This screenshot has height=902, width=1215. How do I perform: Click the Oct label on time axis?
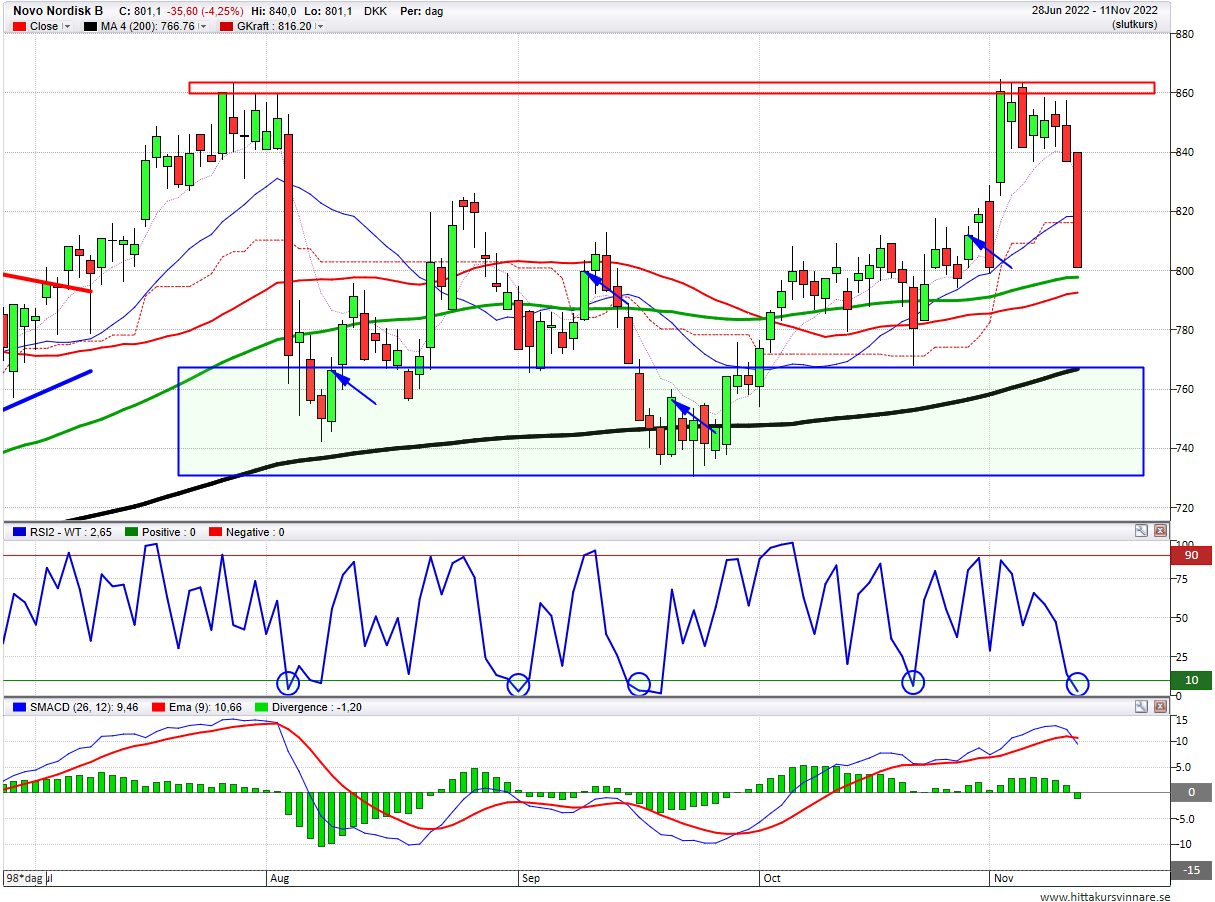[x=771, y=878]
